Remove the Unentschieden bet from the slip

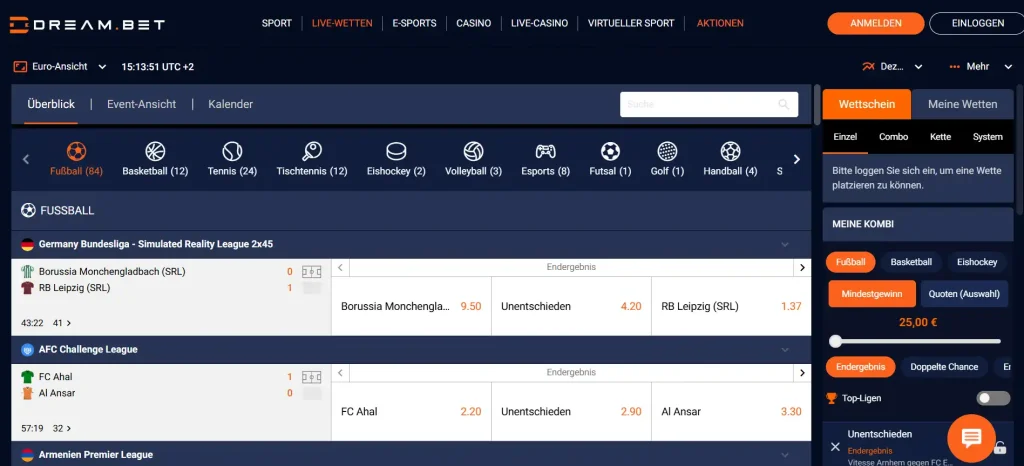click(835, 446)
